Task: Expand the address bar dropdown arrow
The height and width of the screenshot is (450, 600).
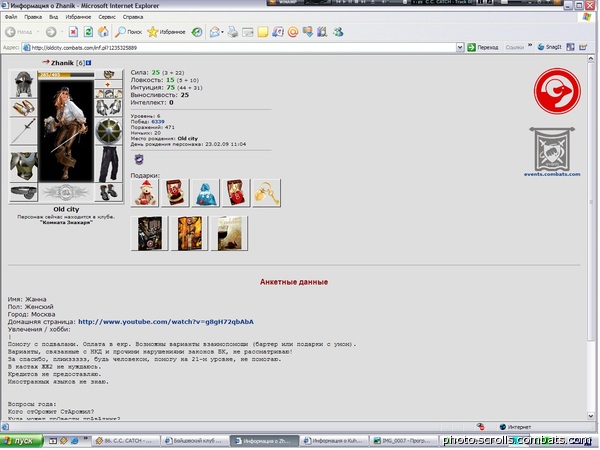Action: [x=460, y=47]
